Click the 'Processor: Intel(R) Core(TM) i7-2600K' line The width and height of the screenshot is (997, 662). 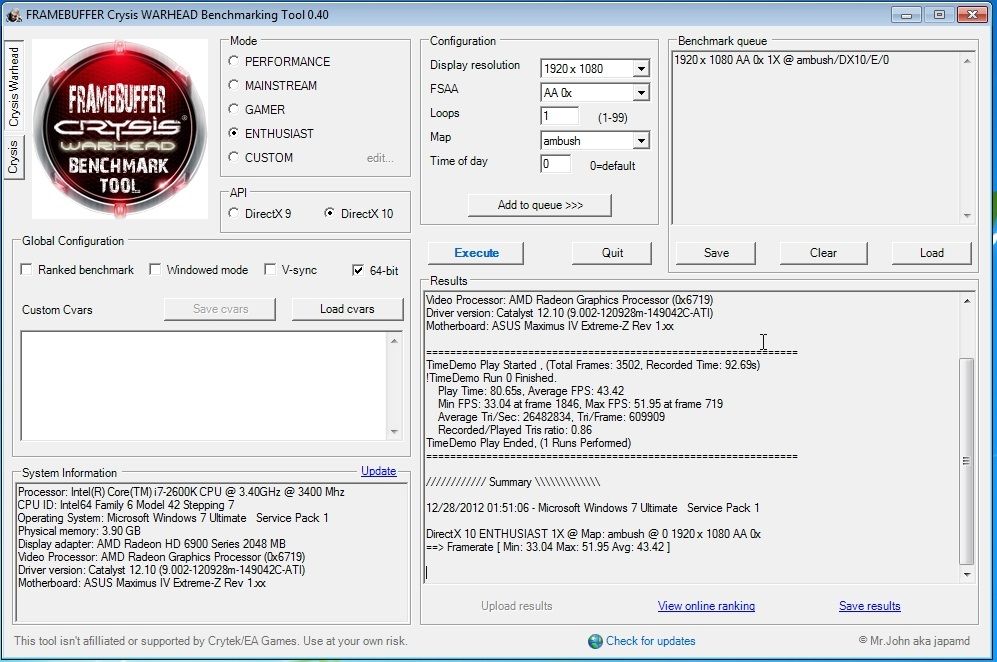[181, 492]
